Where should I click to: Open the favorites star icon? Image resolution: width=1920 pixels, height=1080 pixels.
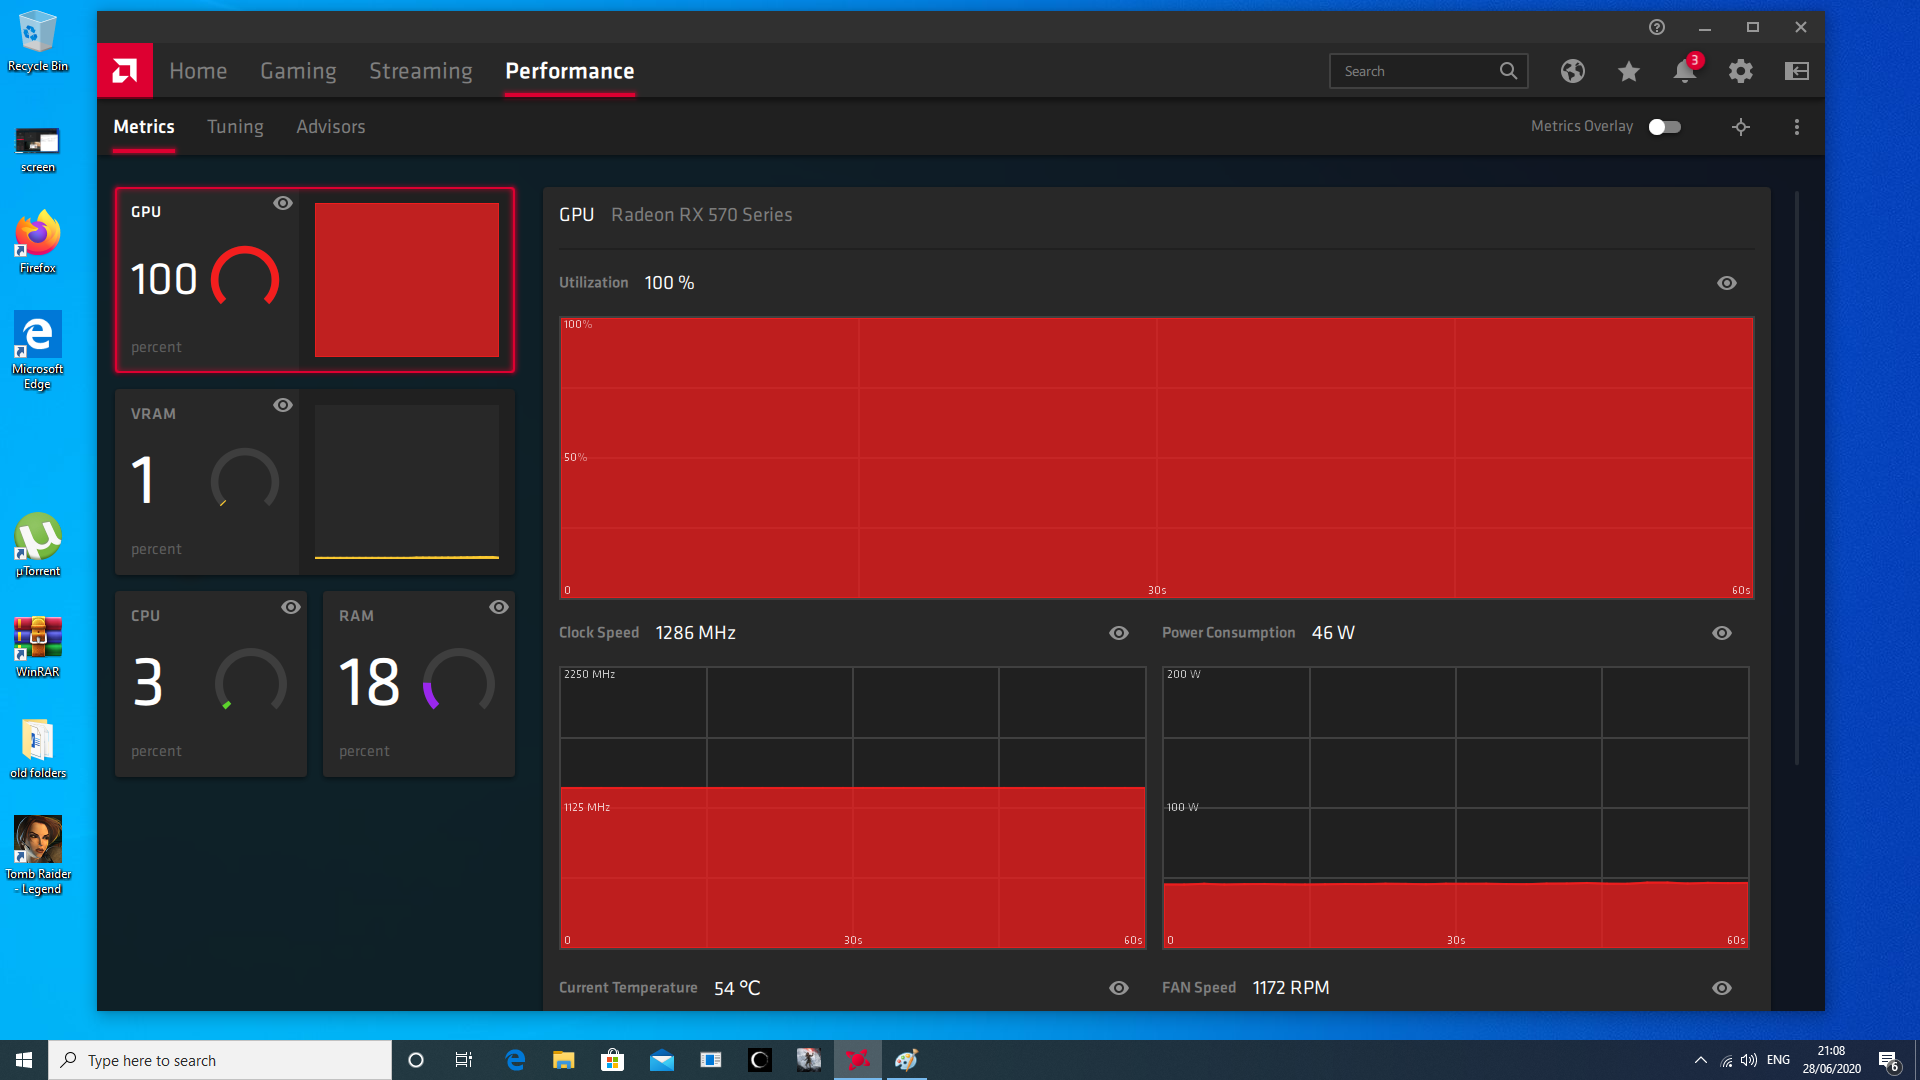[x=1629, y=71]
